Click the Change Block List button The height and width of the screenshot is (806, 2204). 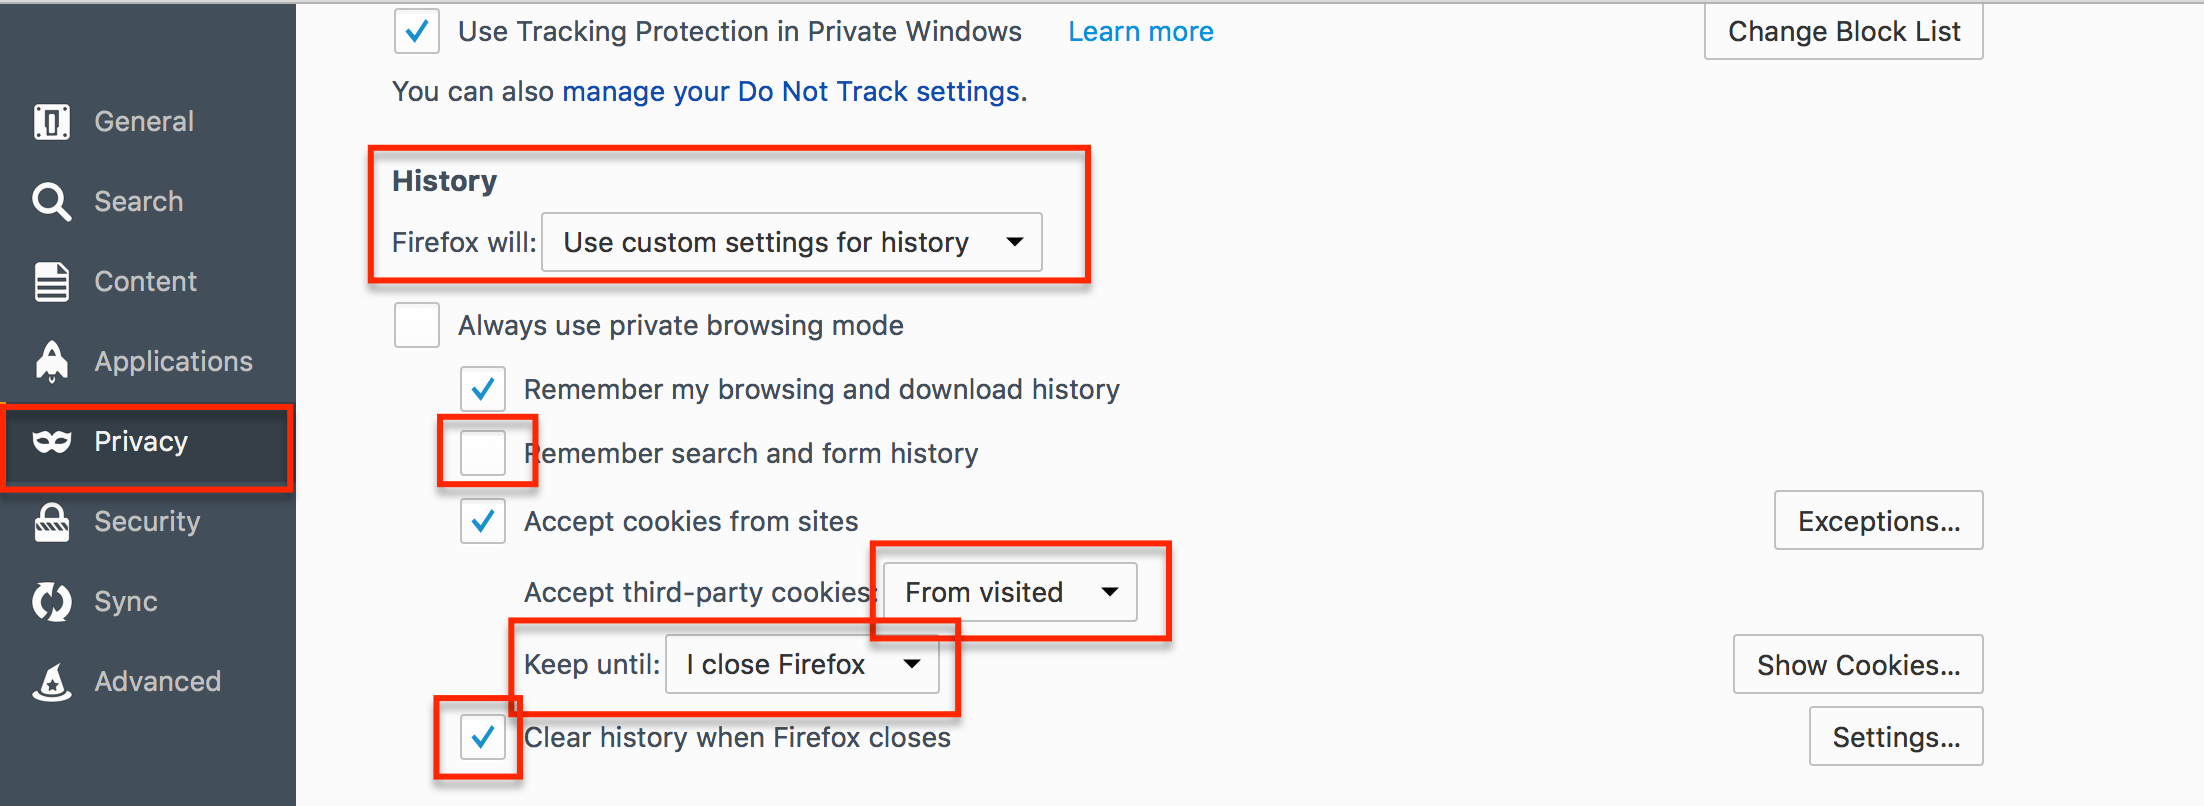click(x=1843, y=32)
